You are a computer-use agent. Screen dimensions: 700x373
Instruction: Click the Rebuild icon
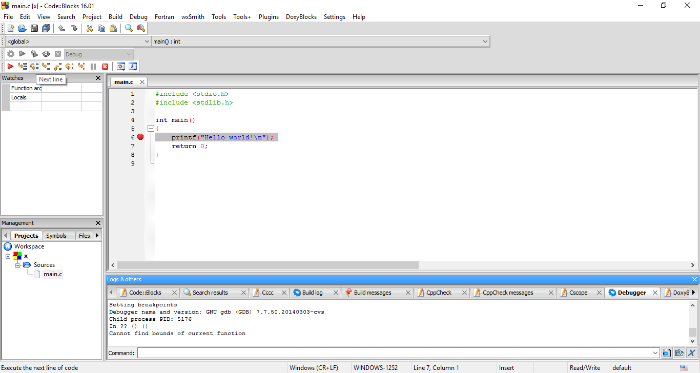click(46, 54)
